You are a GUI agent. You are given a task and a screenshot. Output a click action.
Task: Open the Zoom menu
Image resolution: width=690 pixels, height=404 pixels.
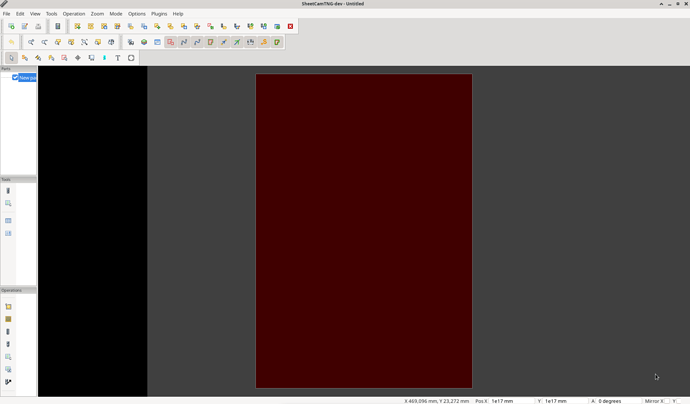point(97,14)
